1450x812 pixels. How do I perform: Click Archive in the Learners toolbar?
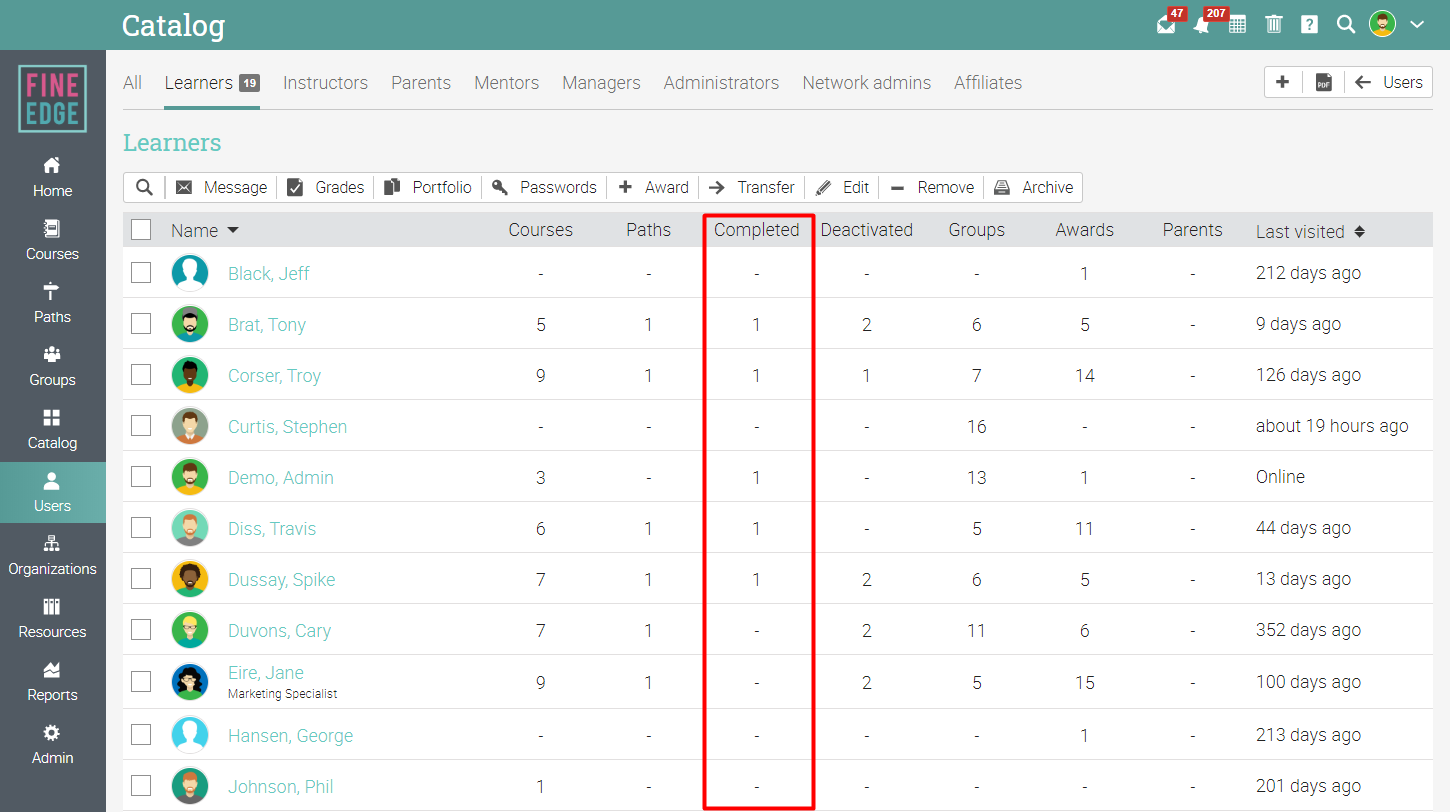1034,187
